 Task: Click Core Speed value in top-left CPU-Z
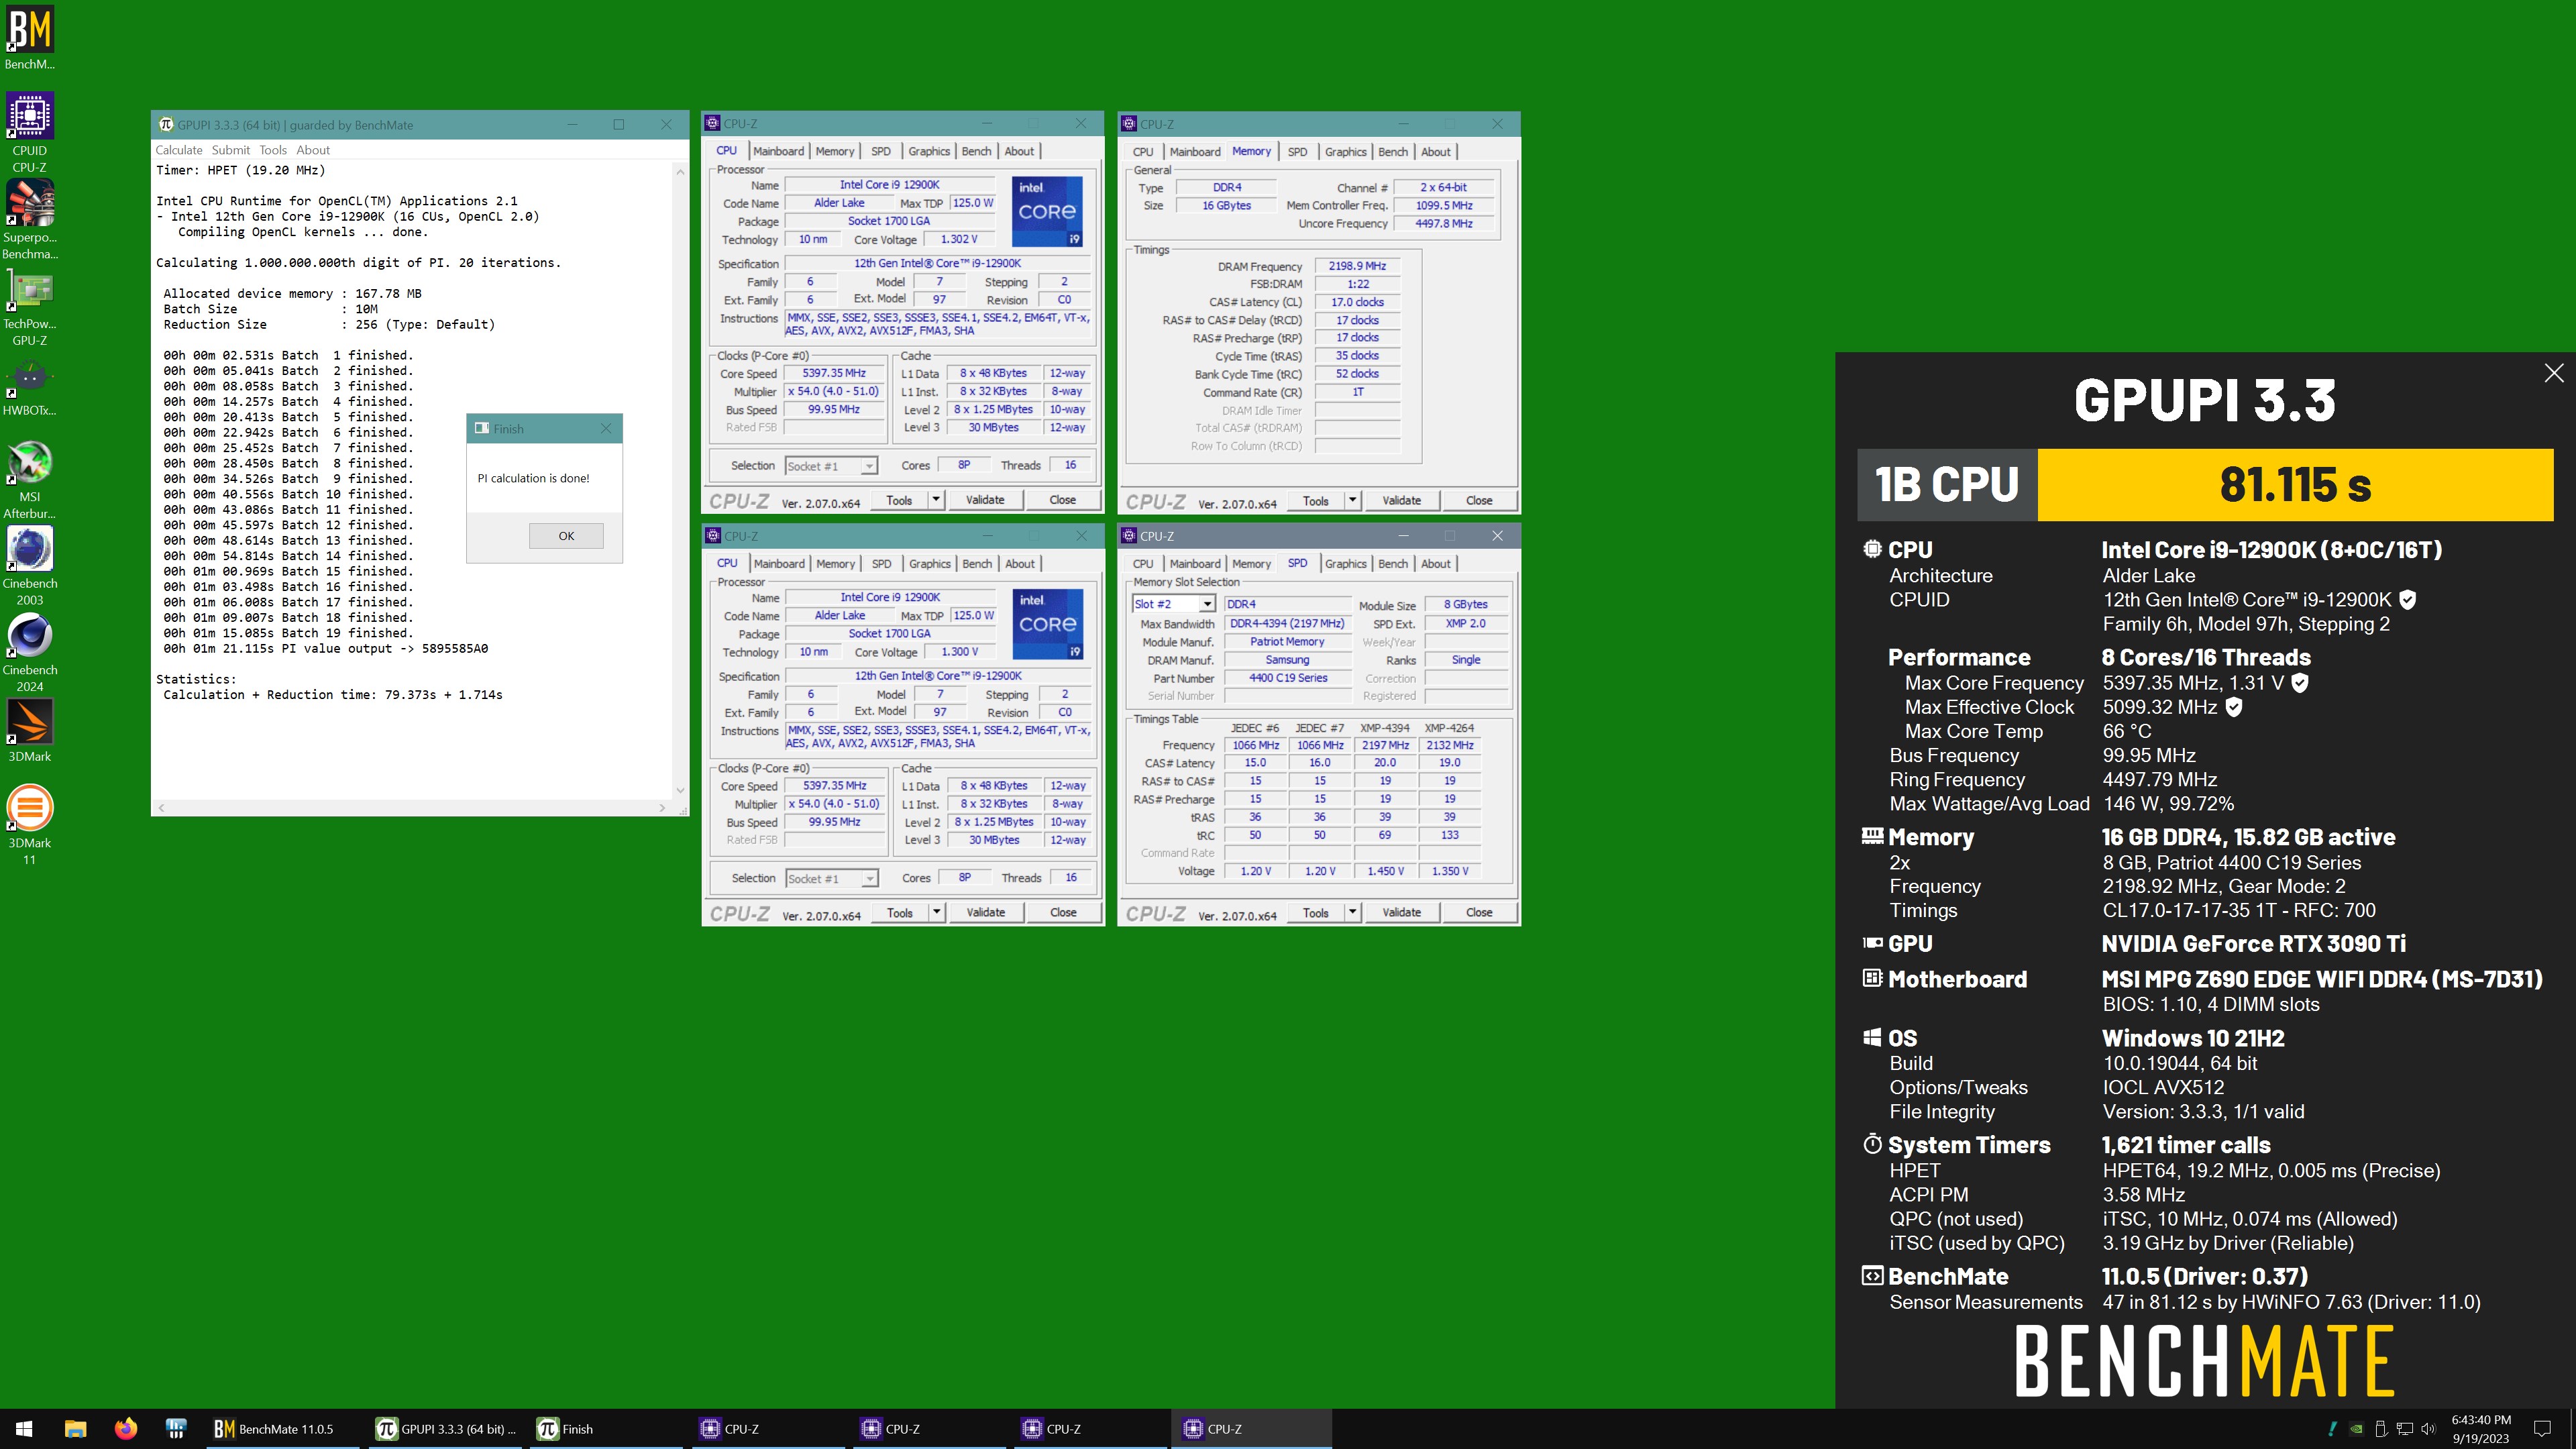[x=834, y=373]
